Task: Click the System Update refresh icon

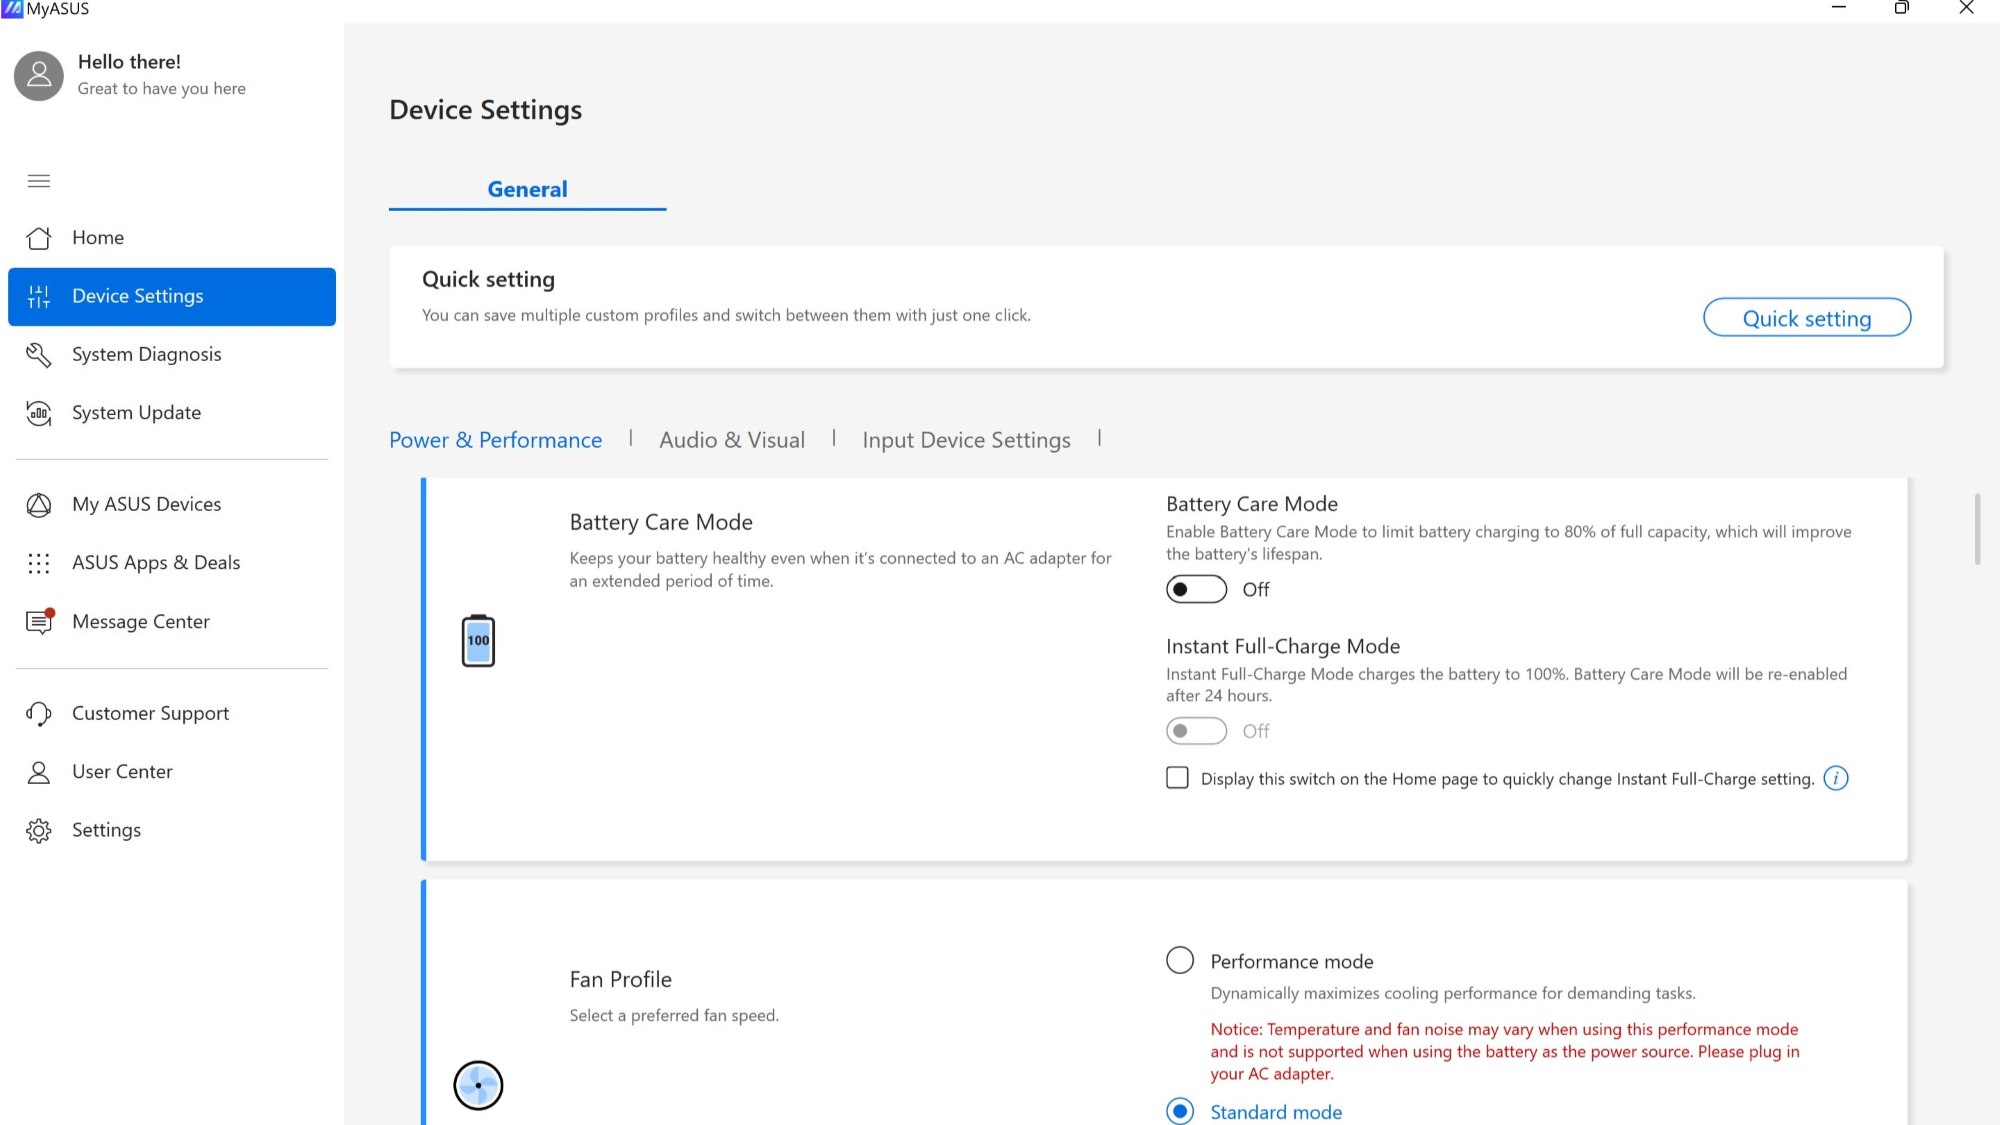Action: click(39, 413)
